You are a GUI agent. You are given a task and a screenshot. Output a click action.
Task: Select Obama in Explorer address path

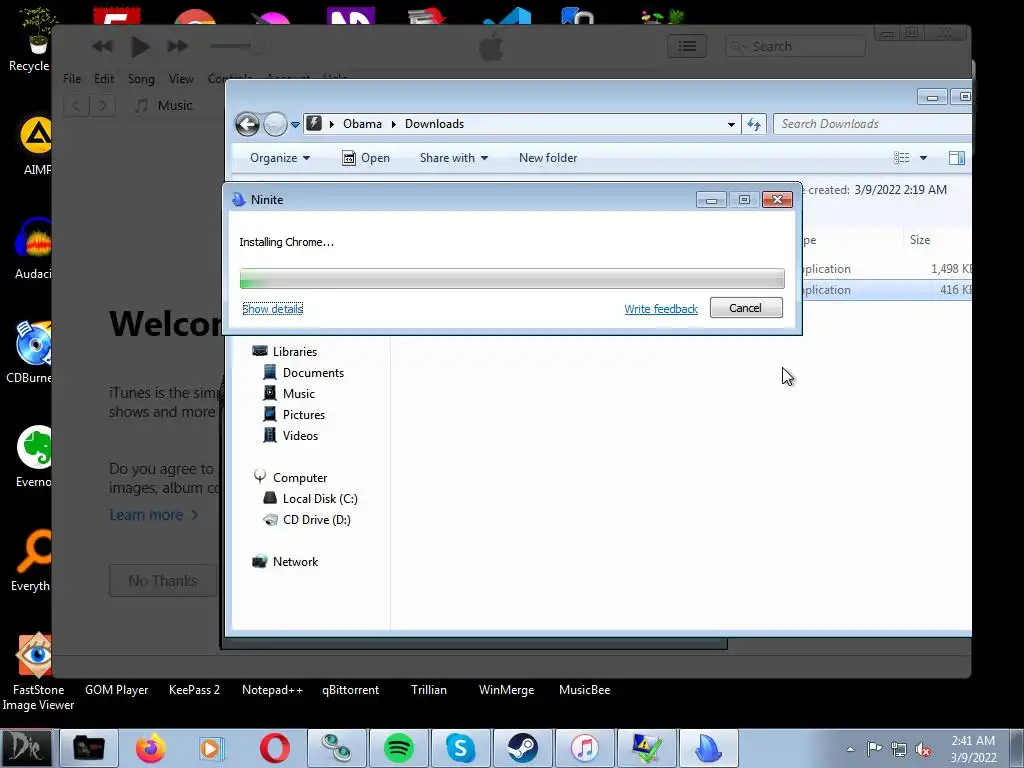[362, 124]
